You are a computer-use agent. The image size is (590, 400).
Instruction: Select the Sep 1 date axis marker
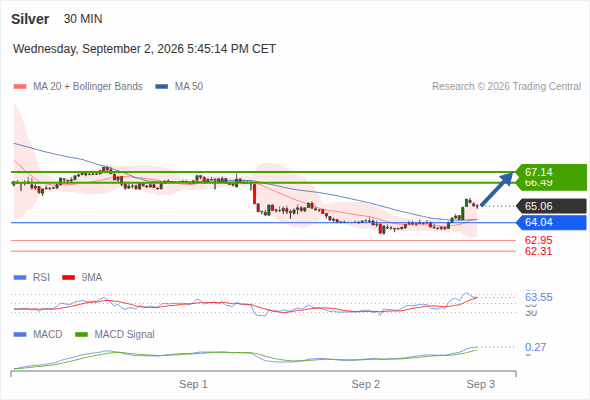[x=193, y=384]
